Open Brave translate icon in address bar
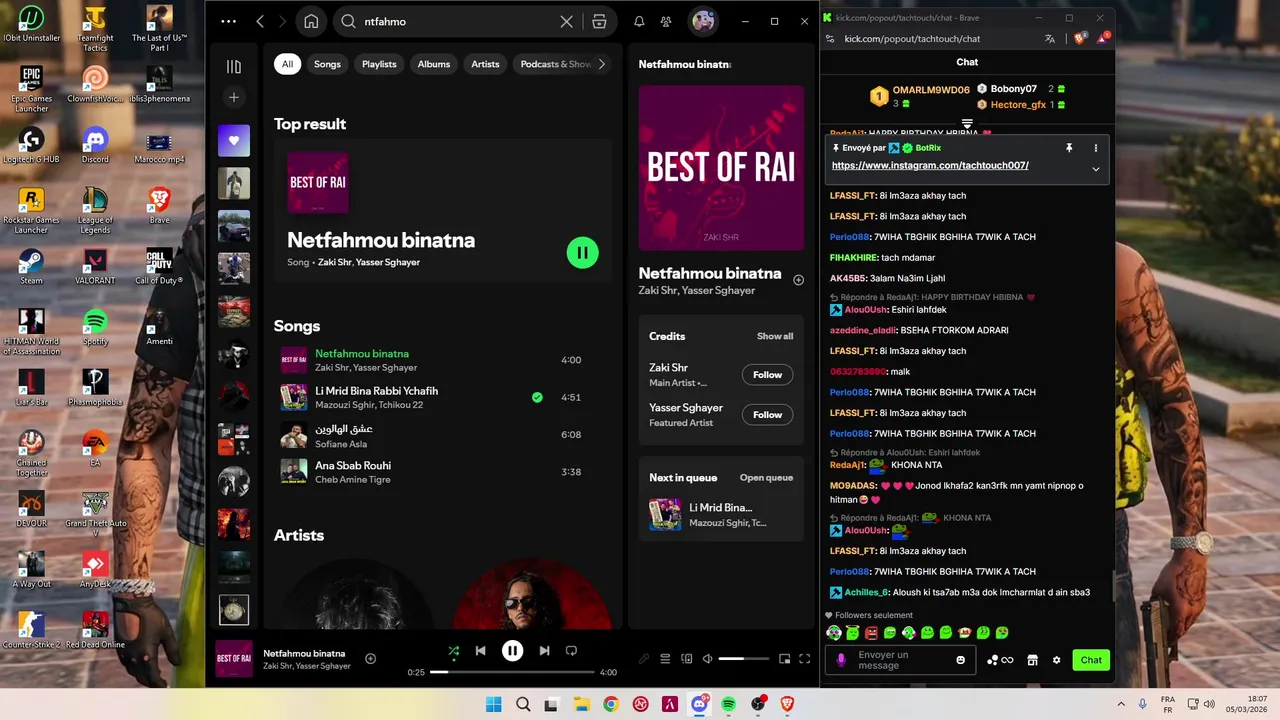 tap(1050, 39)
